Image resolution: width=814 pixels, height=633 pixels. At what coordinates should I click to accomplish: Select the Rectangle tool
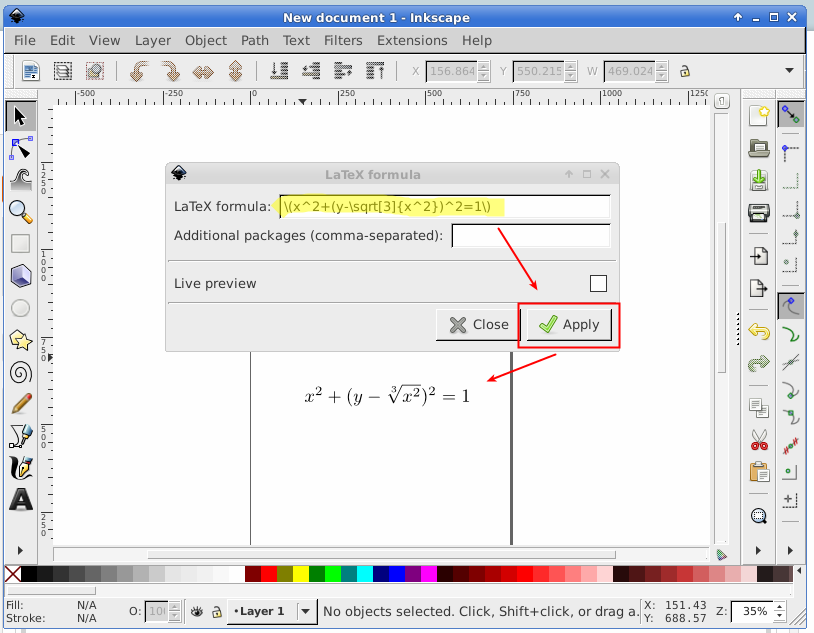pos(19,243)
